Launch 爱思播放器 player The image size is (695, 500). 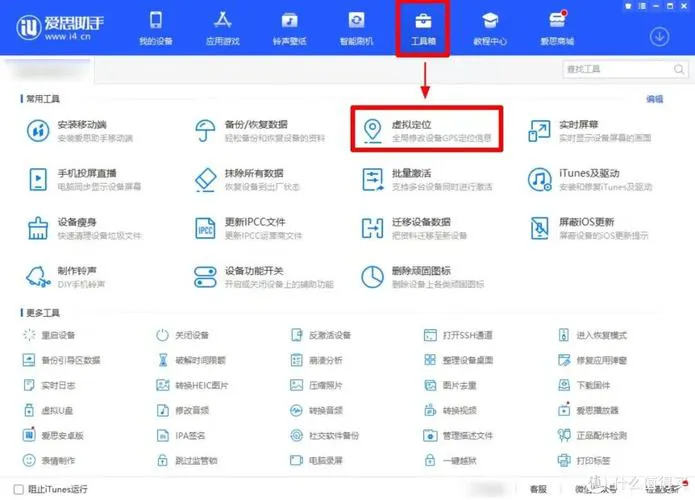click(588, 410)
